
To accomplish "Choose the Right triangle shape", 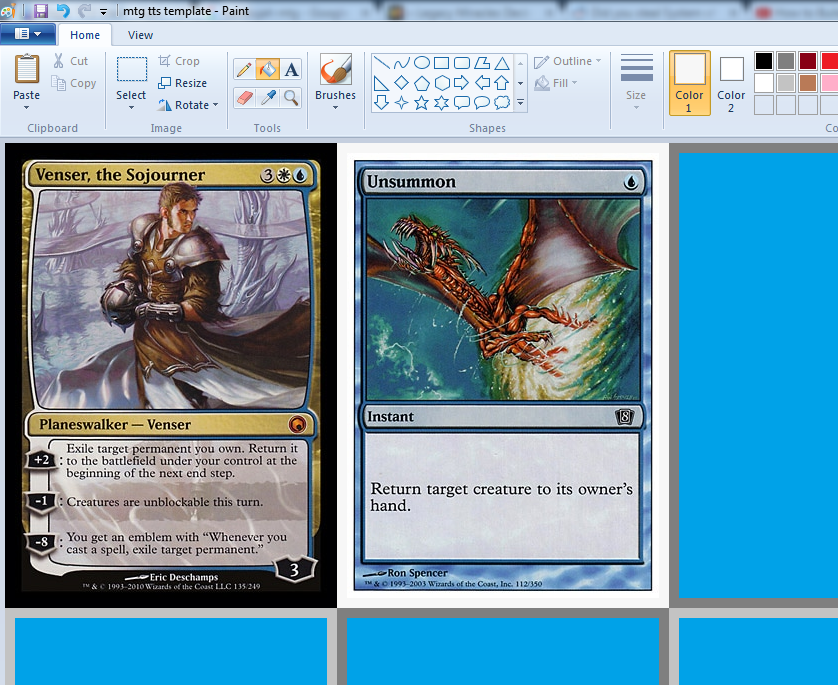I will pos(381,83).
